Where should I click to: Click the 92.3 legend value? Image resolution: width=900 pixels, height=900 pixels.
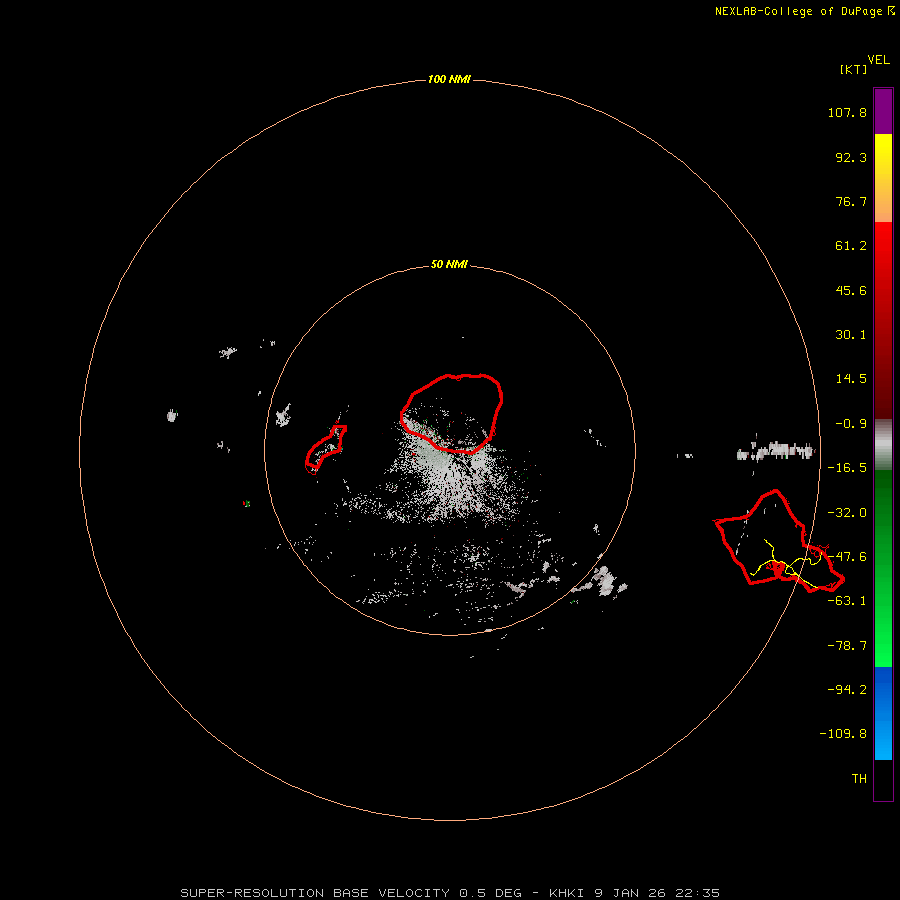click(x=851, y=157)
